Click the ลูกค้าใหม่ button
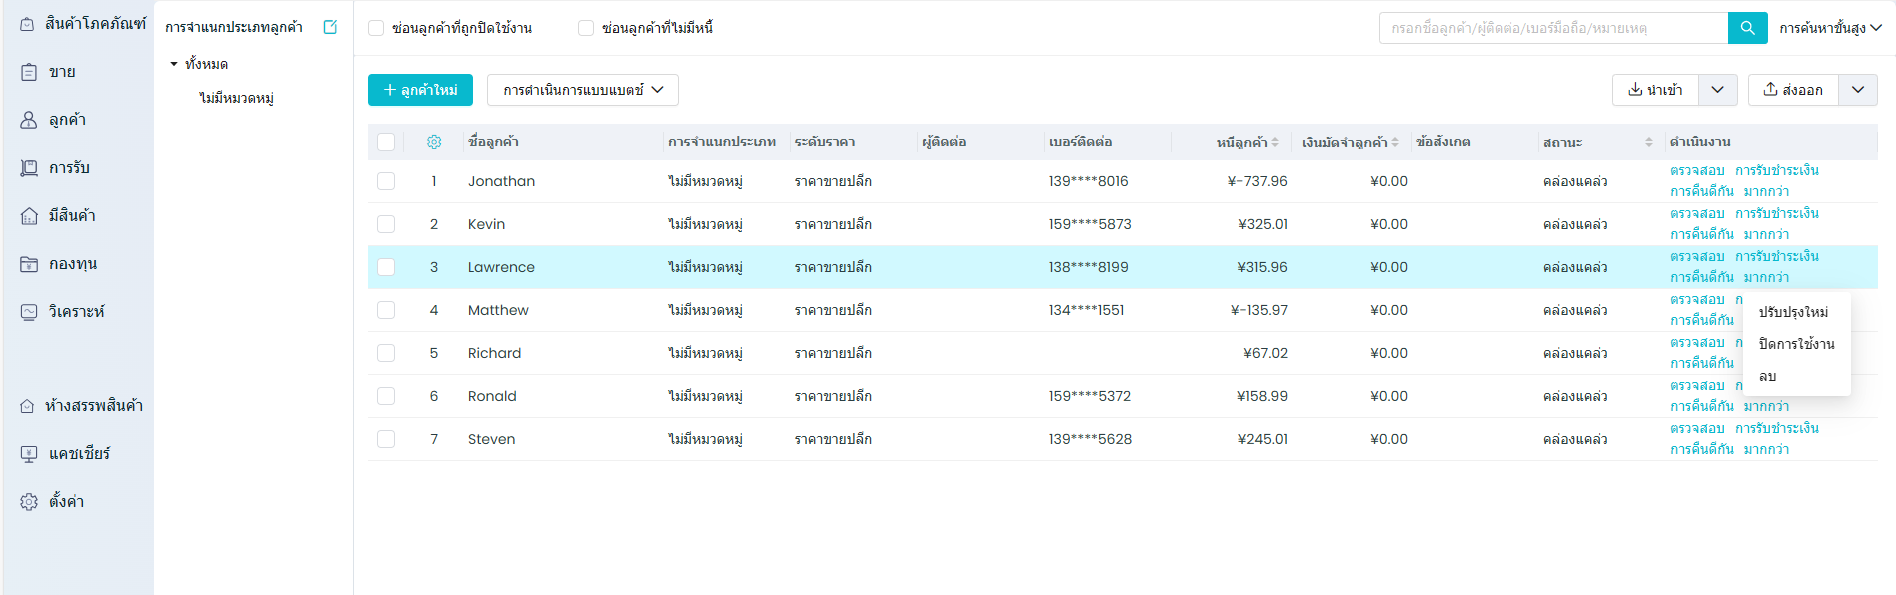The height and width of the screenshot is (595, 1896). click(x=420, y=90)
